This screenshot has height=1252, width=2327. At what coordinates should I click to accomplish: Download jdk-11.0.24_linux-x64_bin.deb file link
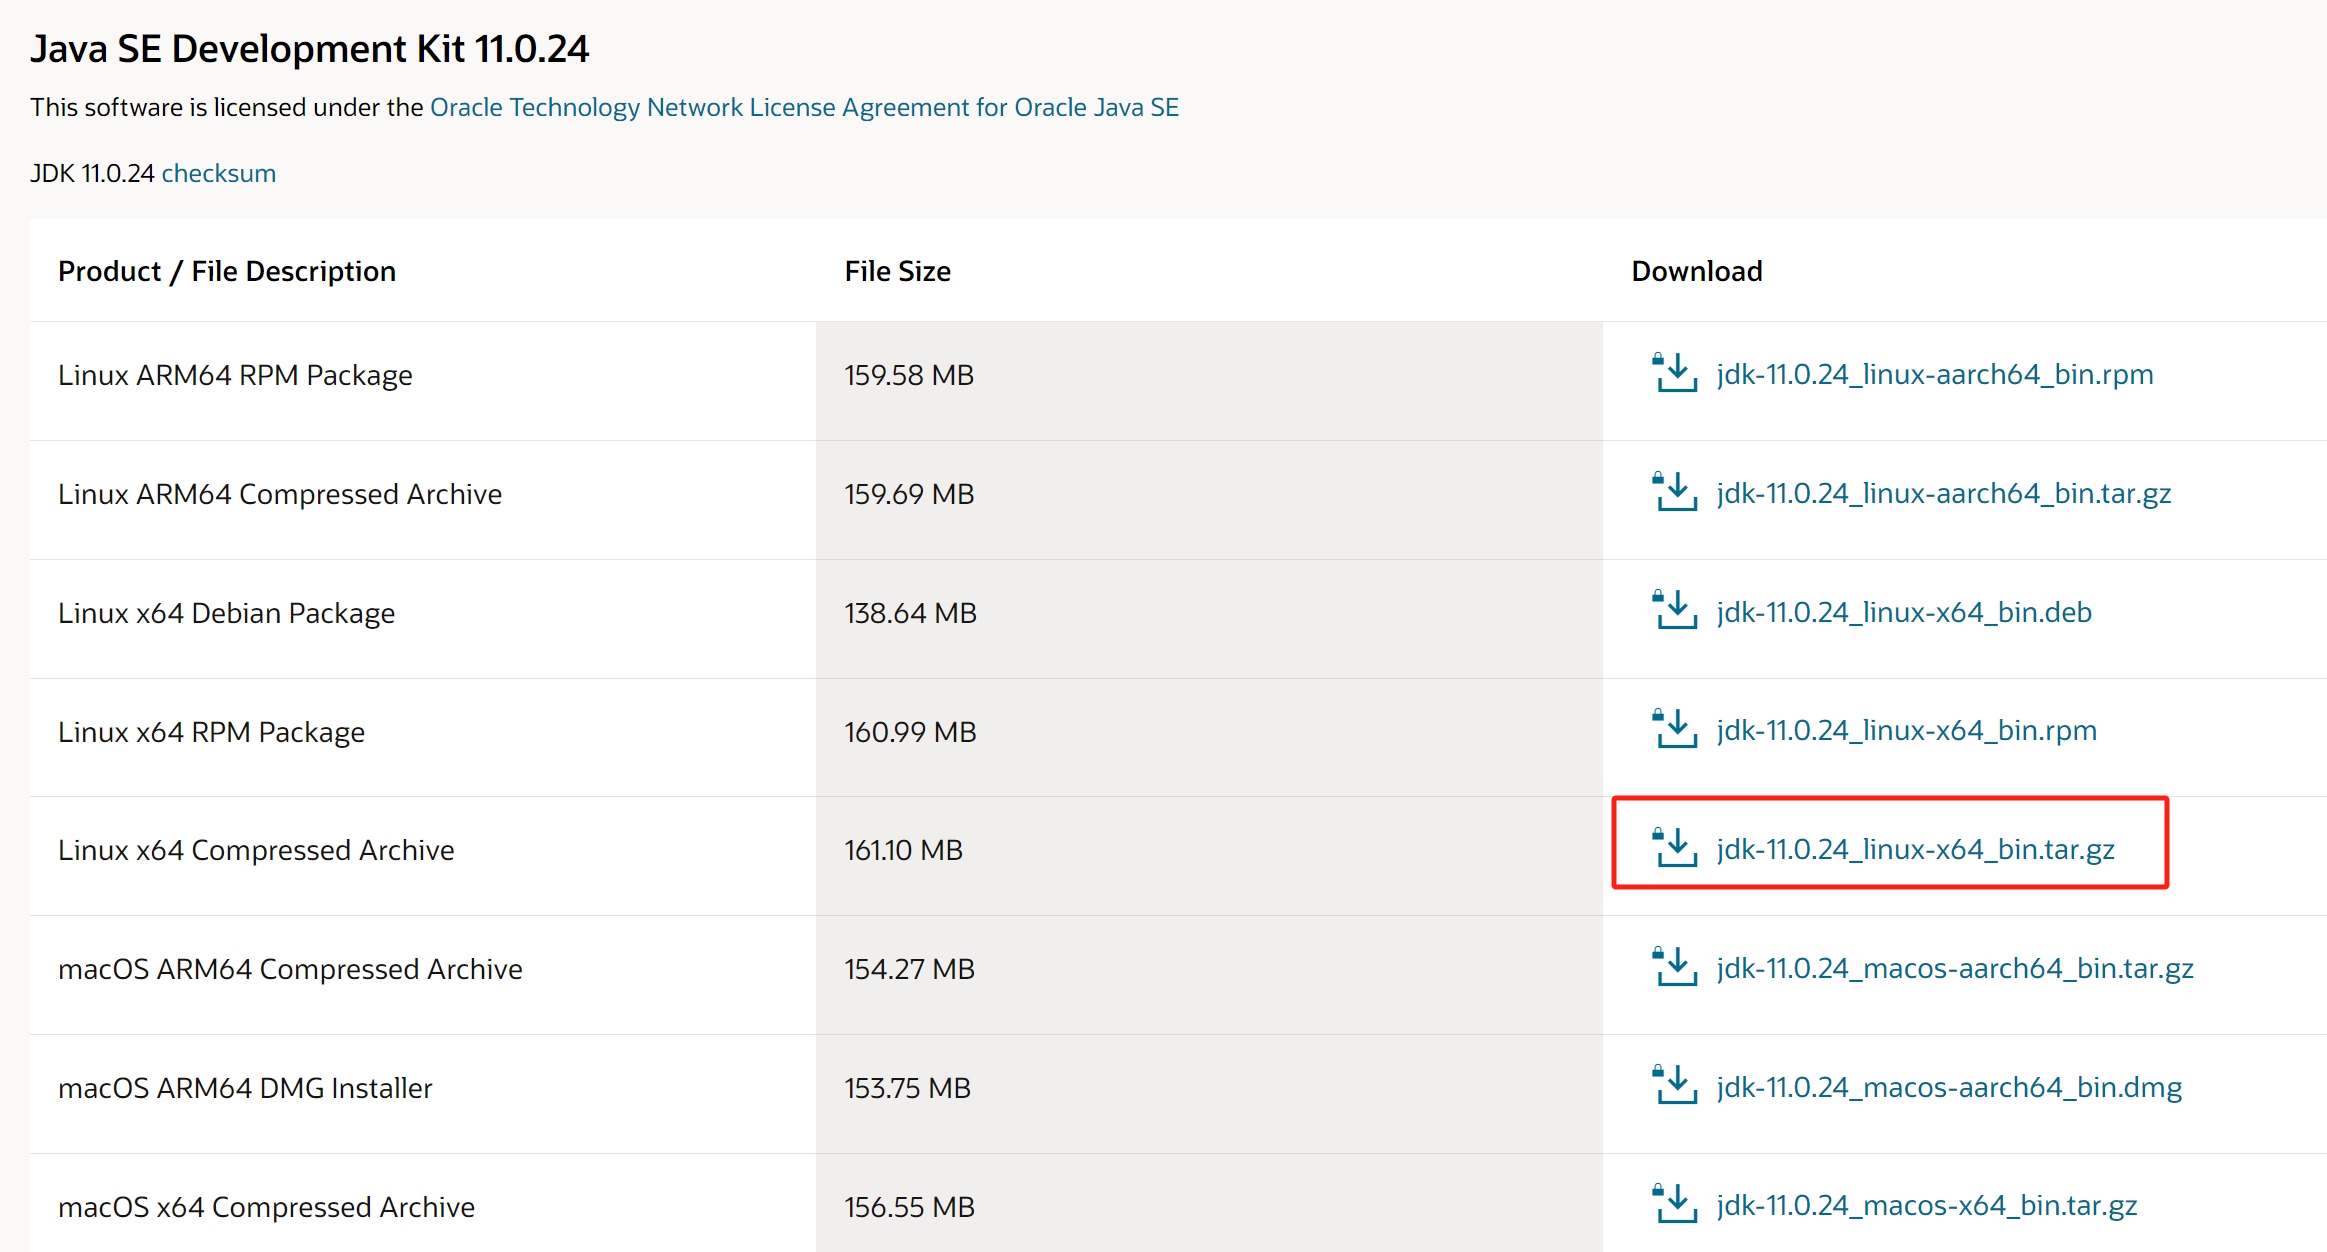1904,612
